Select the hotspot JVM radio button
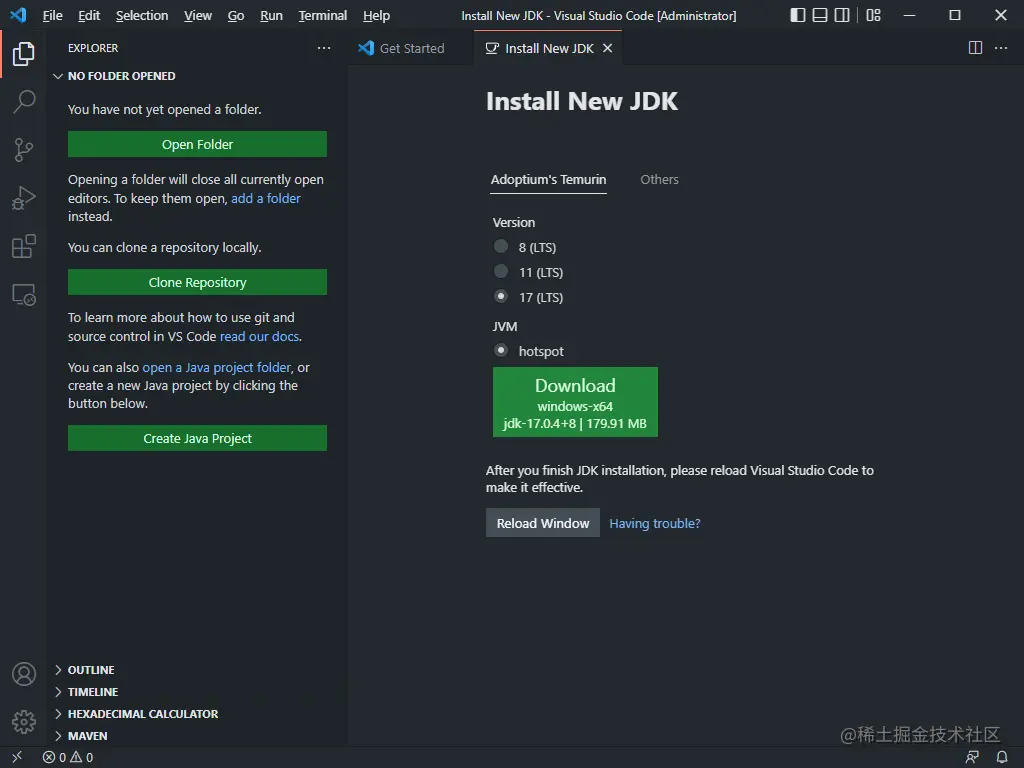The height and width of the screenshot is (768, 1024). 501,350
